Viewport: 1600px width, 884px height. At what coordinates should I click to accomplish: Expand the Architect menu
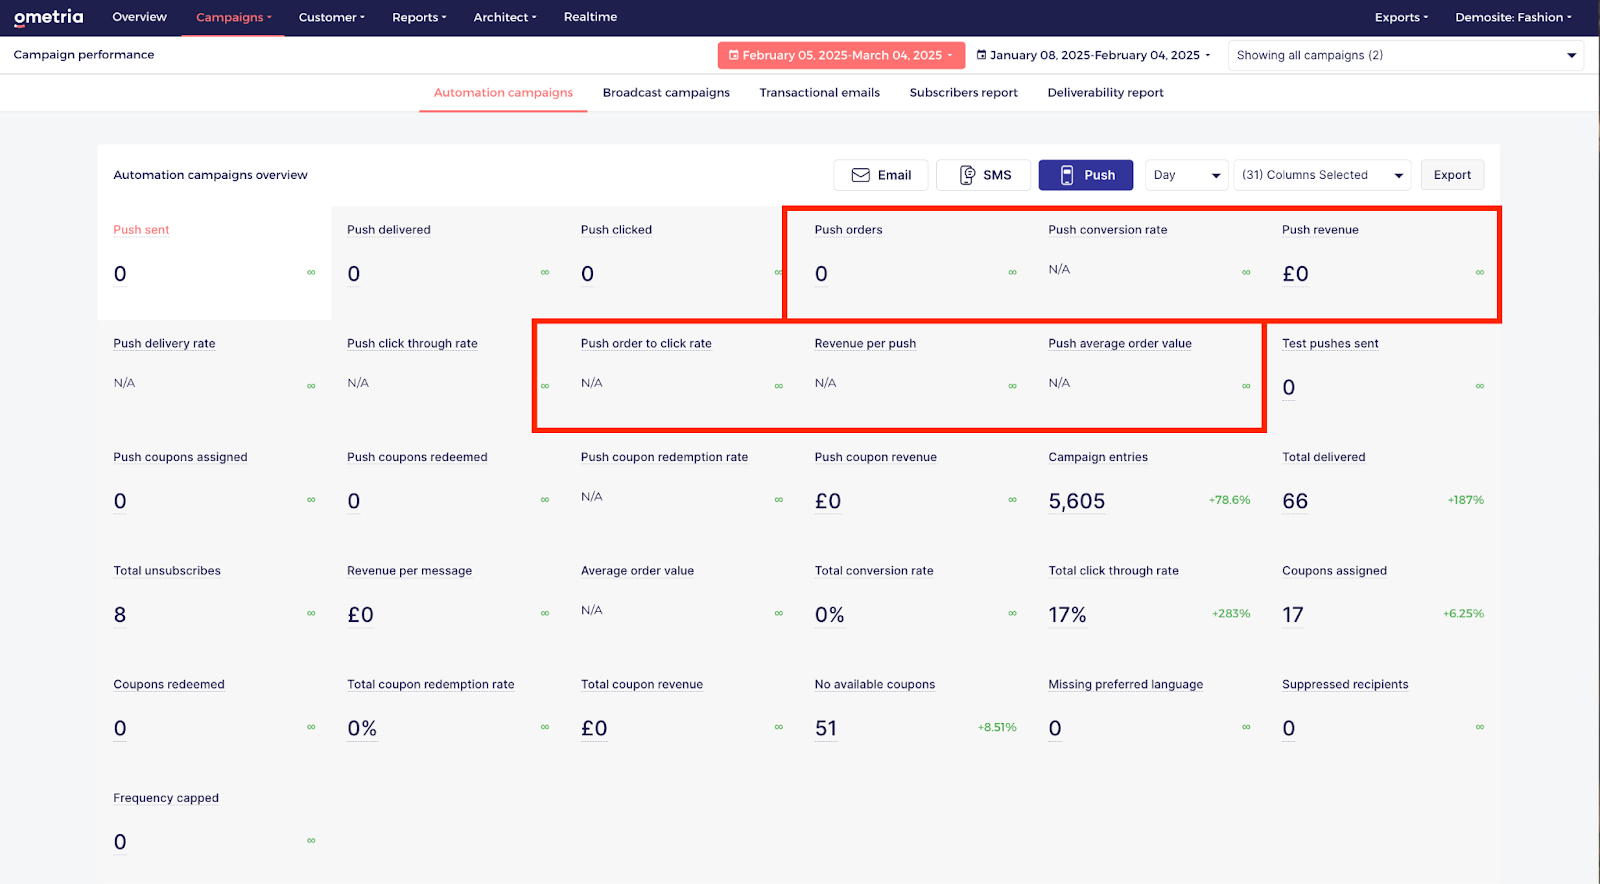coord(505,18)
